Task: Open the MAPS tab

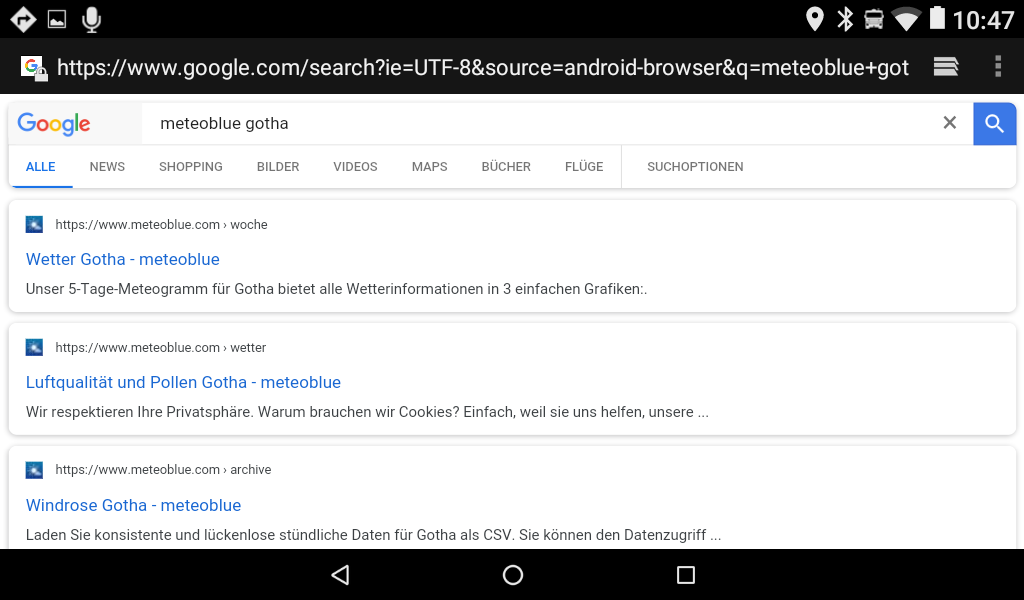Action: 429,167
